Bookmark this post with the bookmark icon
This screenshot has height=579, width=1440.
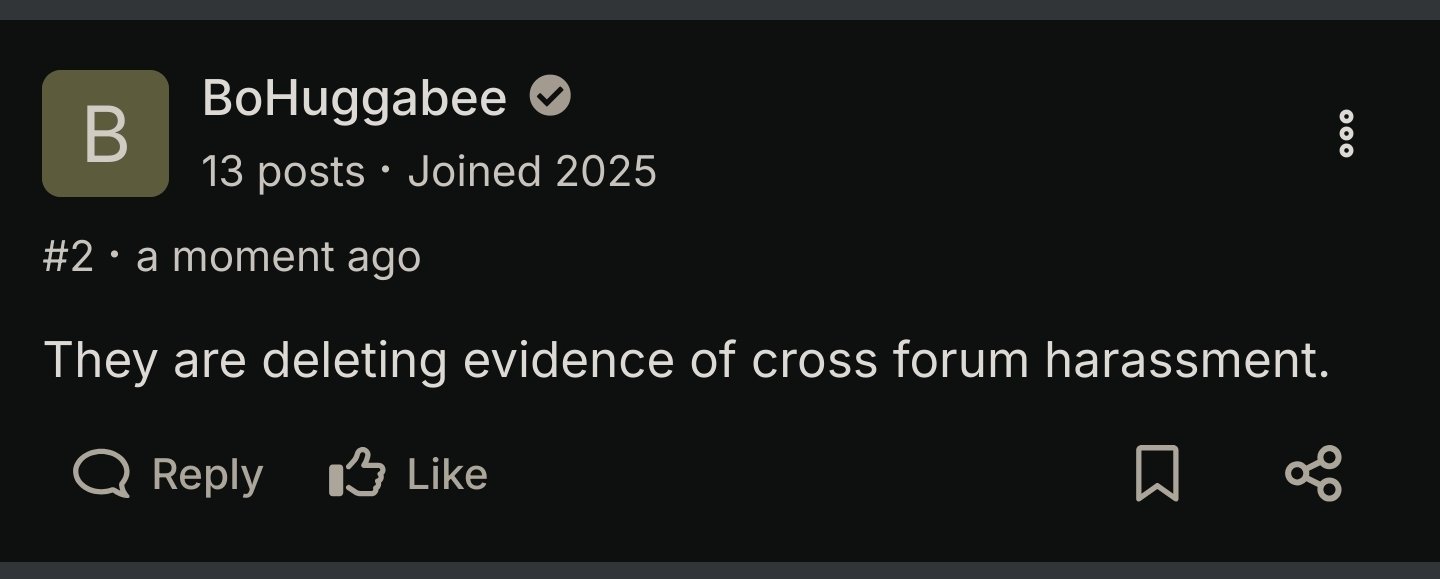[x=1157, y=474]
